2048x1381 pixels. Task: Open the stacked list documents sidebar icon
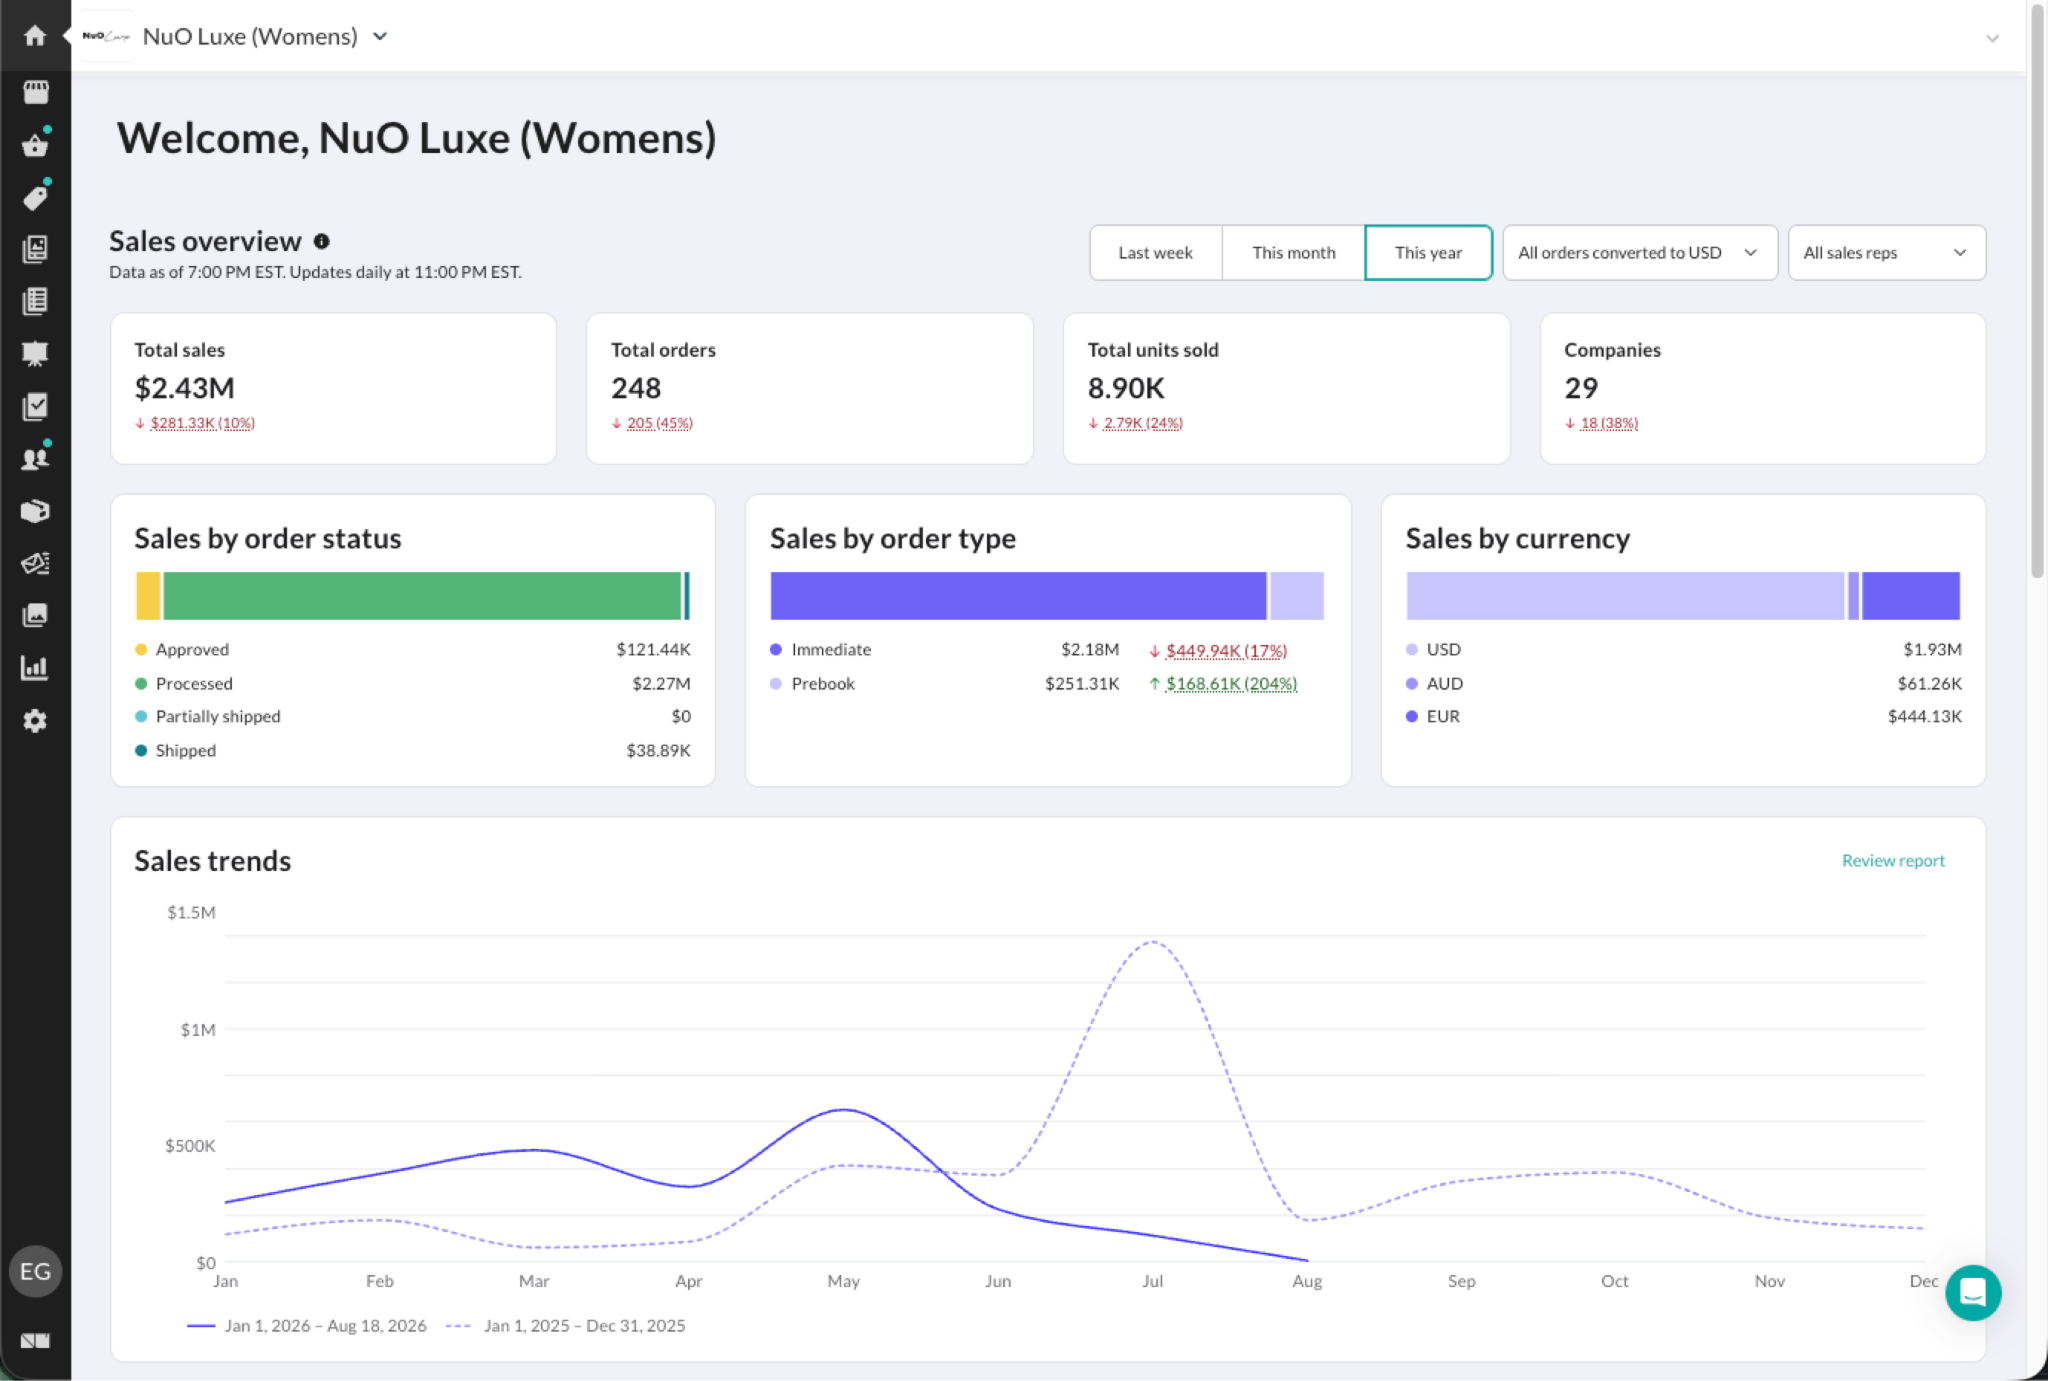coord(35,301)
